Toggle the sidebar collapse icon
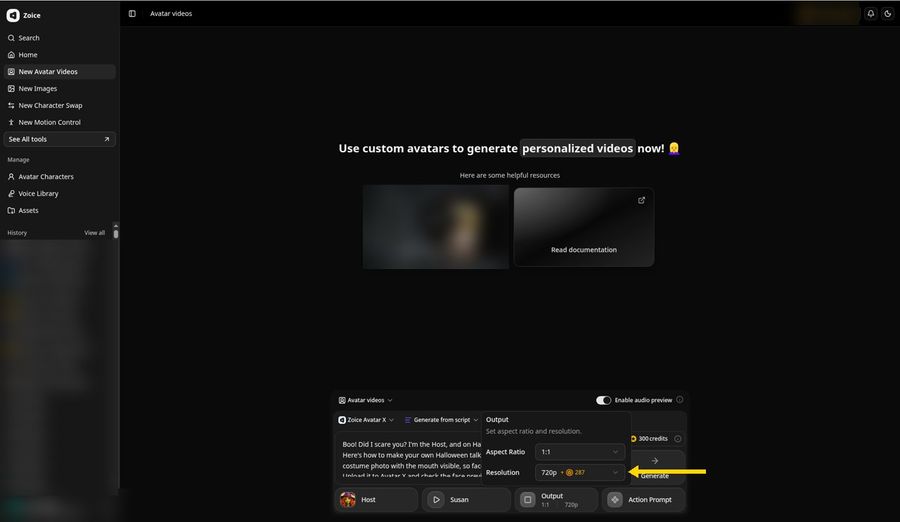The height and width of the screenshot is (522, 900). [x=132, y=14]
